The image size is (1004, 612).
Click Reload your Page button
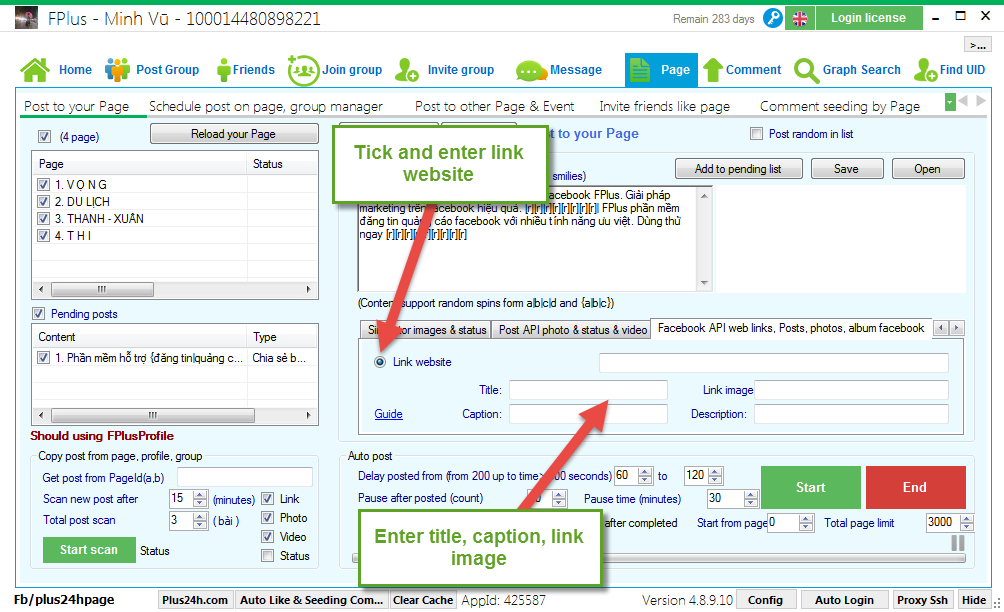tap(234, 134)
